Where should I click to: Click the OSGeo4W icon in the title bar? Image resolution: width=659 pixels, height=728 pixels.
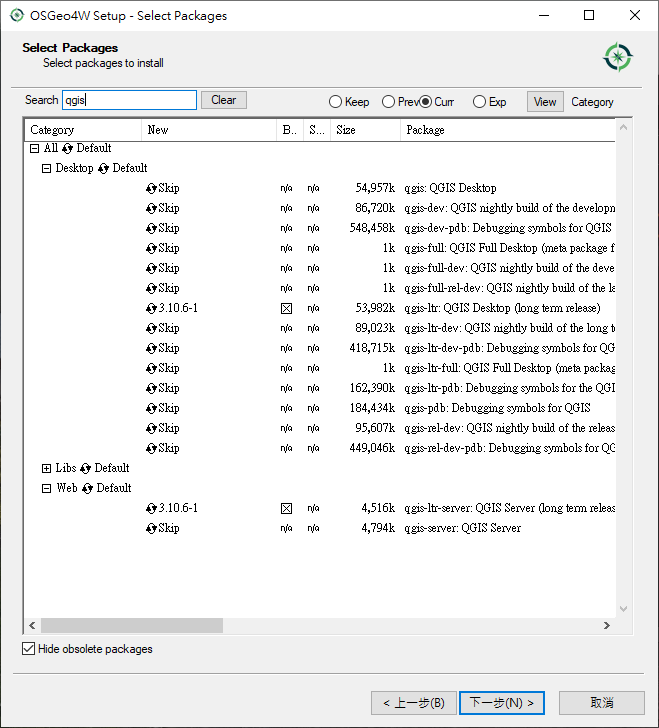pyautogui.click(x=17, y=15)
